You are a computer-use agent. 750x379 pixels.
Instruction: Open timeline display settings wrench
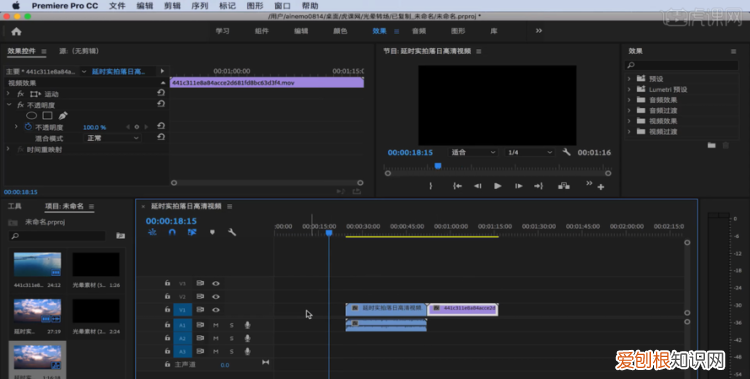(x=232, y=232)
